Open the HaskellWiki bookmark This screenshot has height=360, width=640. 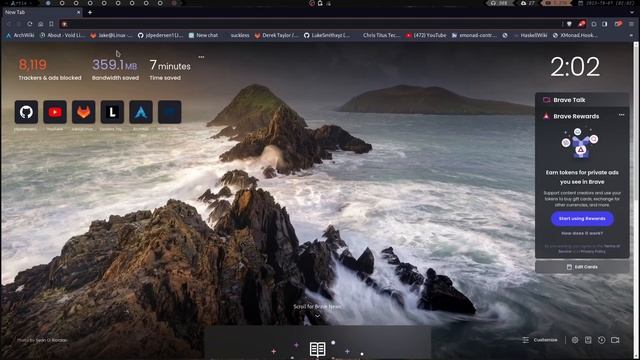pyautogui.click(x=530, y=36)
